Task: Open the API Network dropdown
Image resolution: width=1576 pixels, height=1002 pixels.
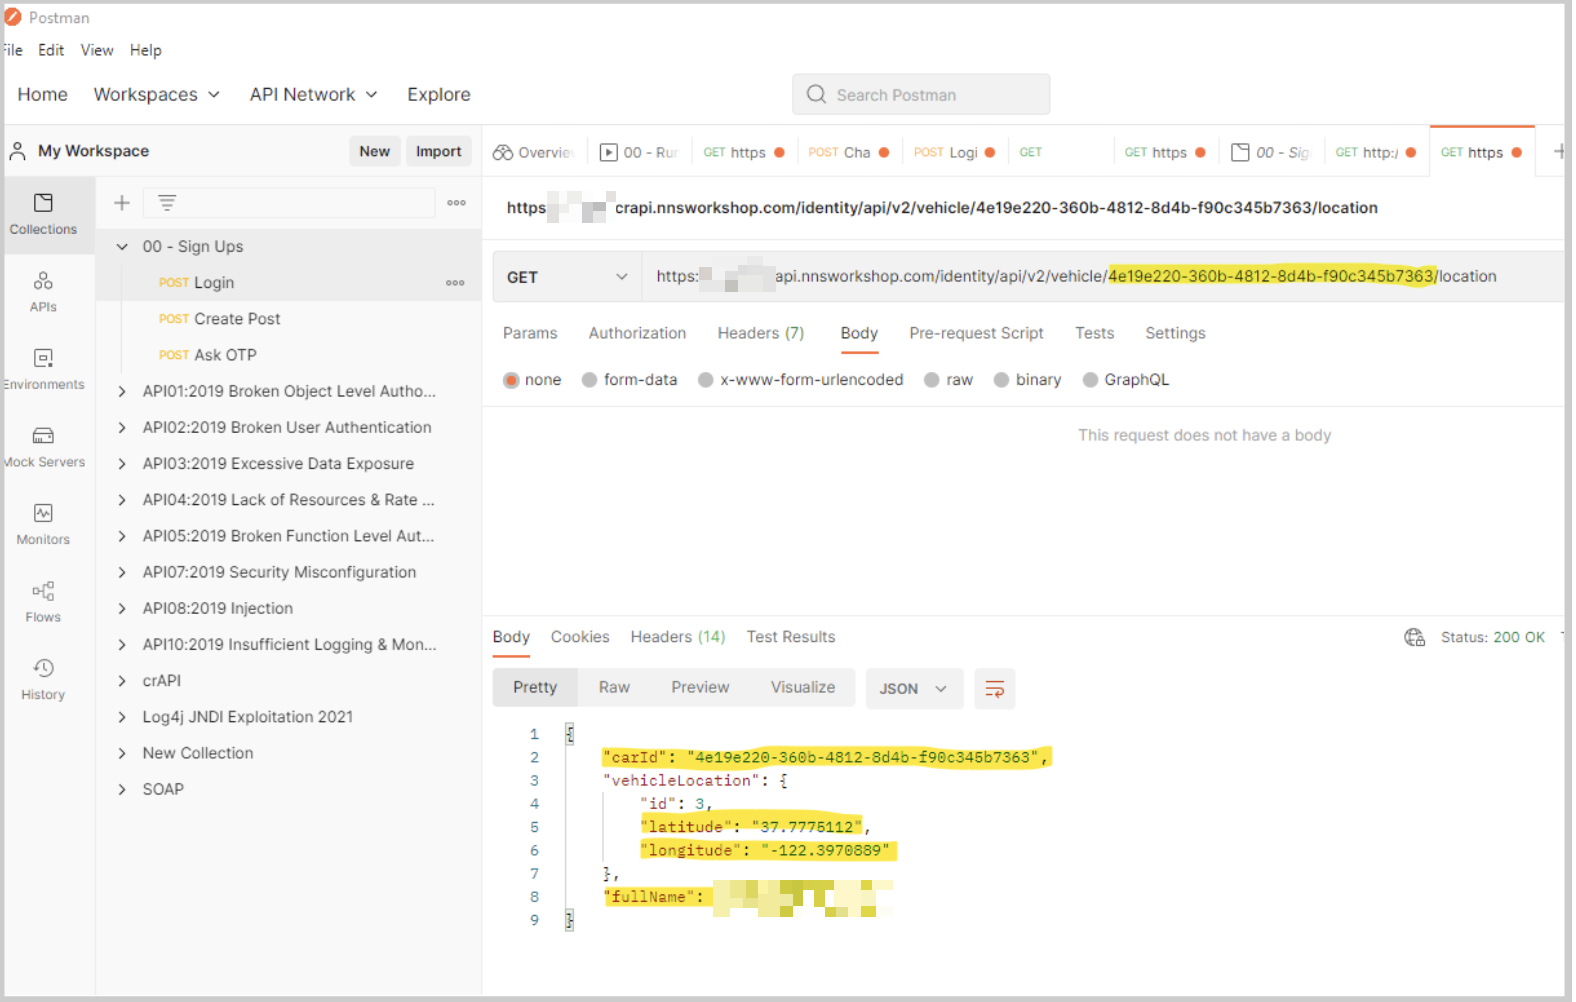Action: (314, 94)
